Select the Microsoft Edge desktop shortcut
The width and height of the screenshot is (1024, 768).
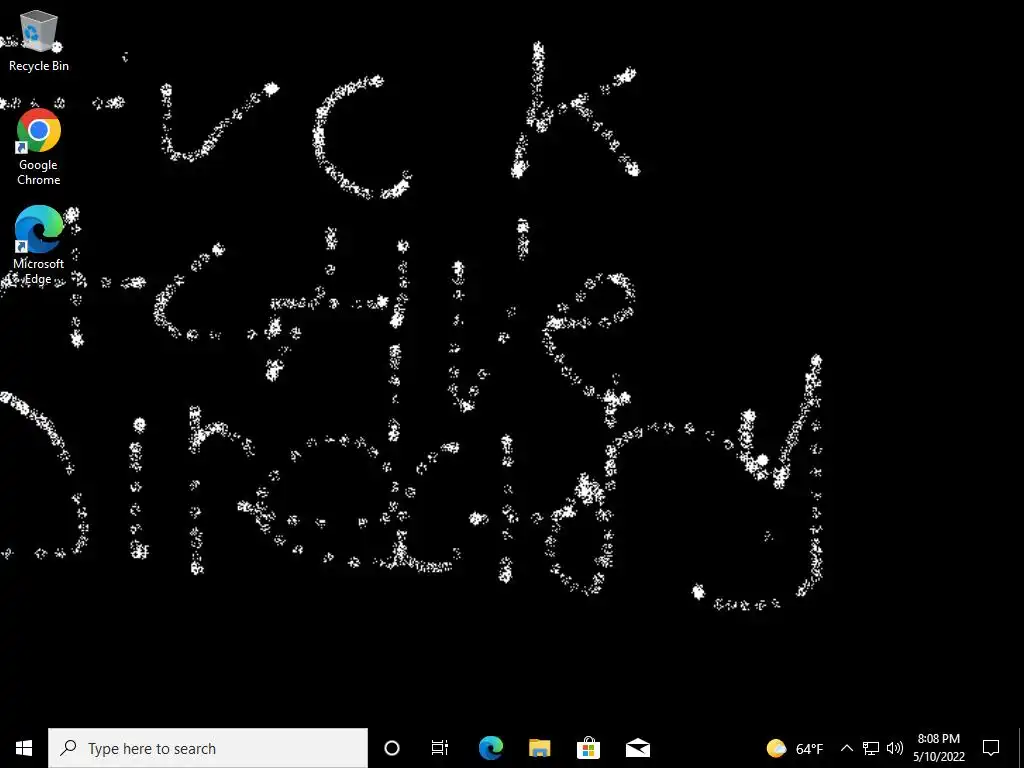click(x=39, y=246)
